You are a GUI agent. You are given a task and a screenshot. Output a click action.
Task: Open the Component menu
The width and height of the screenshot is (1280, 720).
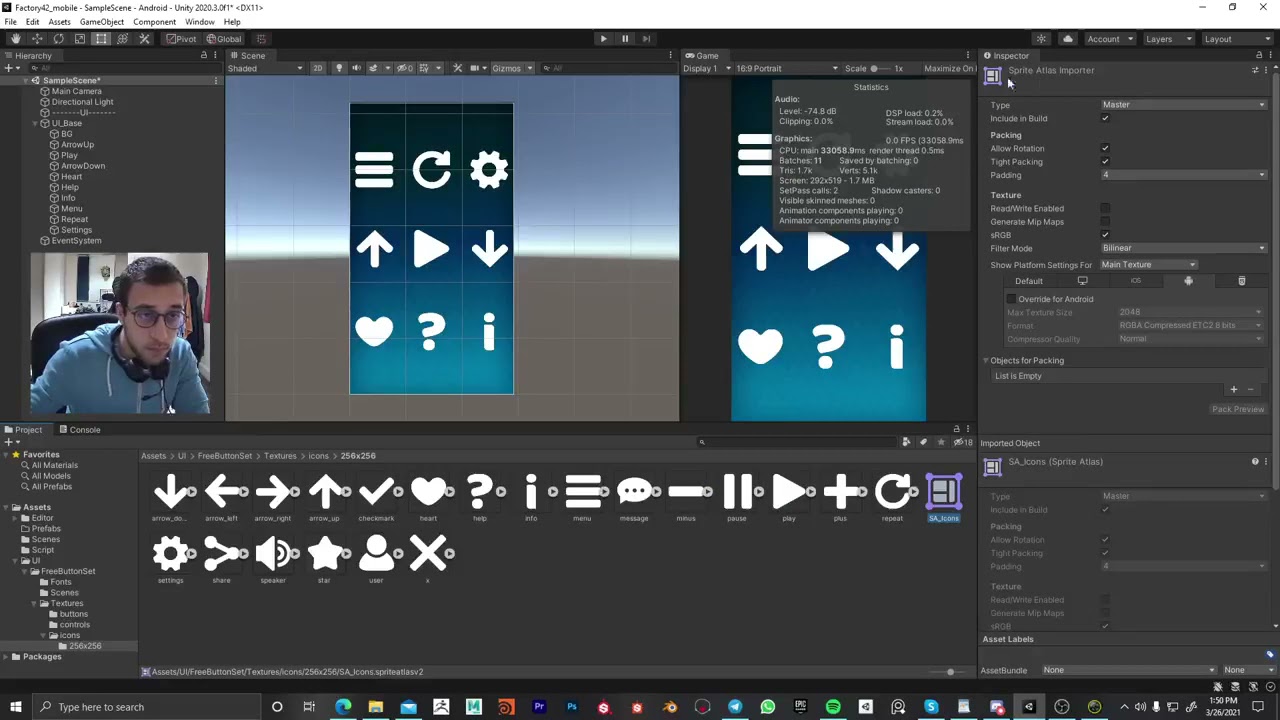point(154,22)
